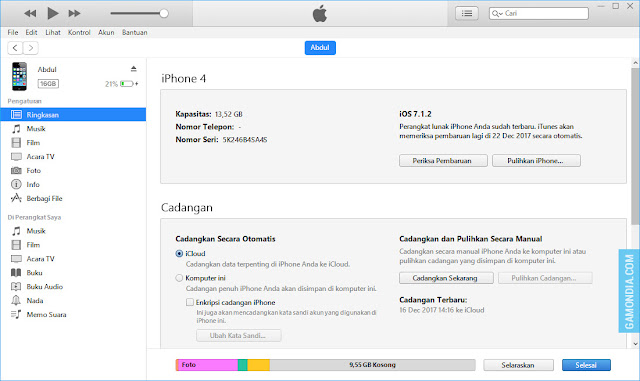Adjust the volume slider knob

point(164,13)
